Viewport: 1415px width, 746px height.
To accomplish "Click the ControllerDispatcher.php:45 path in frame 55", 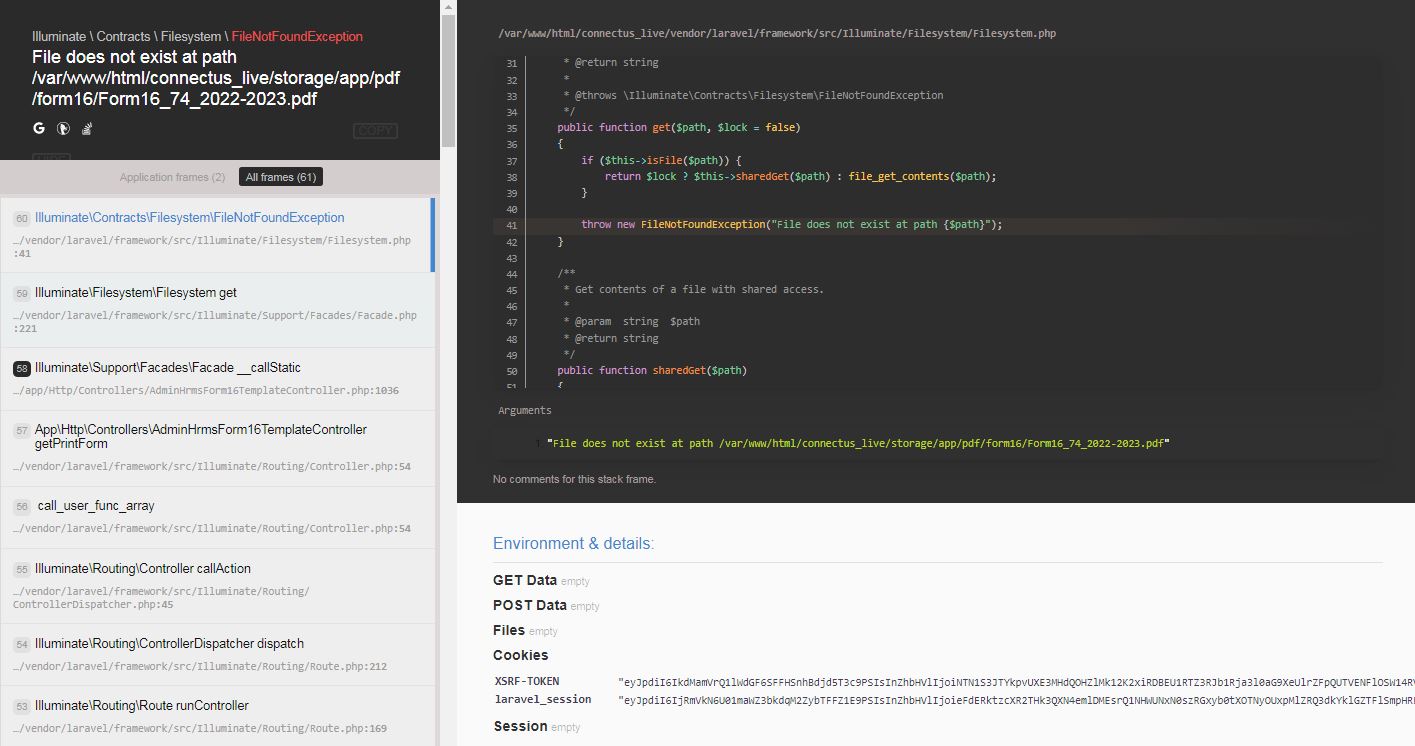I will click(x=161, y=598).
